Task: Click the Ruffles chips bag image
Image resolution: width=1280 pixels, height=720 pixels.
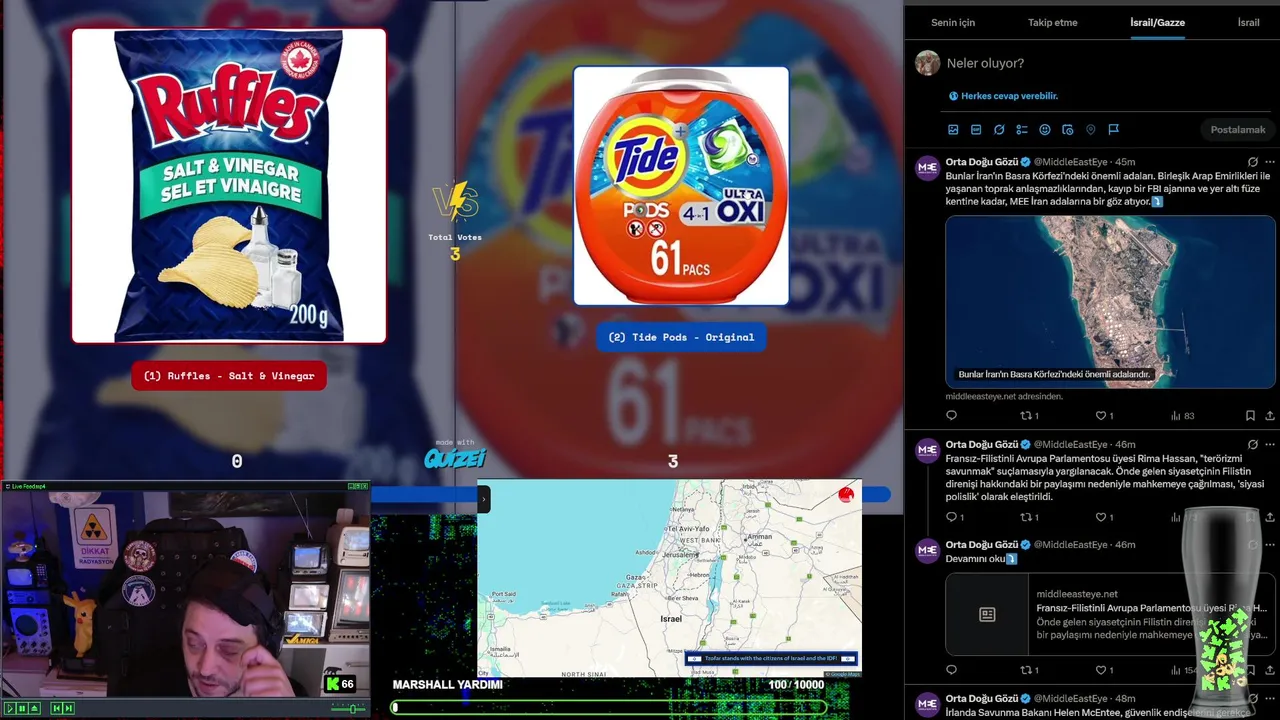Action: pos(229,186)
